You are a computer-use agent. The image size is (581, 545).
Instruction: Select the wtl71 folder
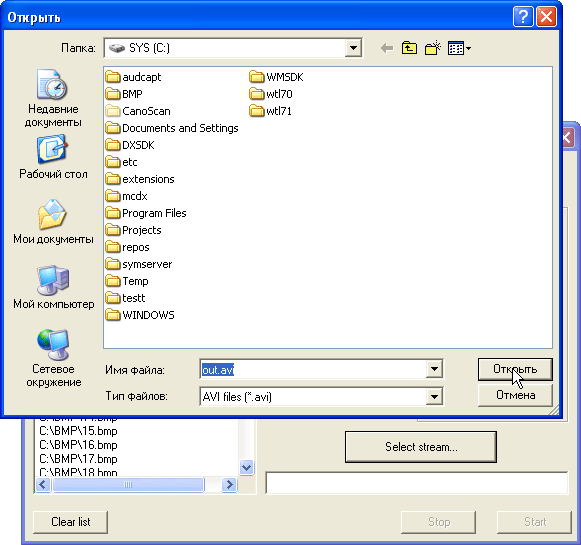(x=270, y=111)
